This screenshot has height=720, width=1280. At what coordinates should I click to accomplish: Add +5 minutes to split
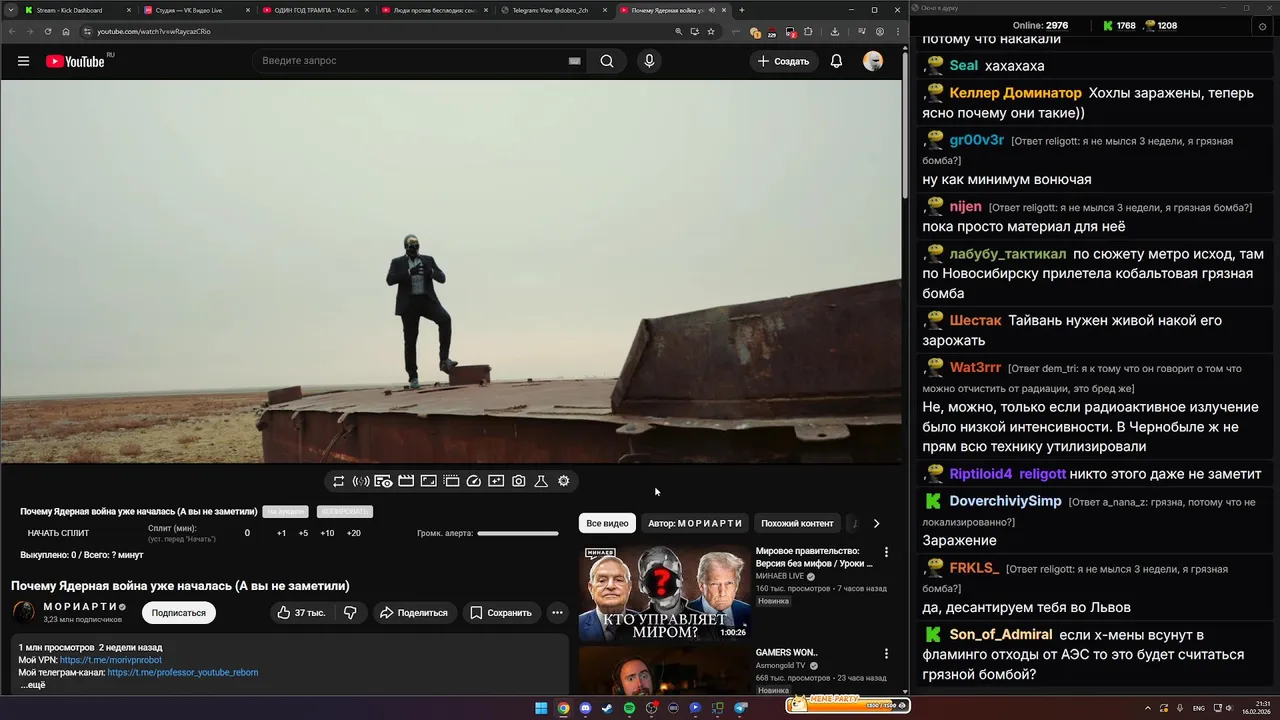(x=303, y=533)
